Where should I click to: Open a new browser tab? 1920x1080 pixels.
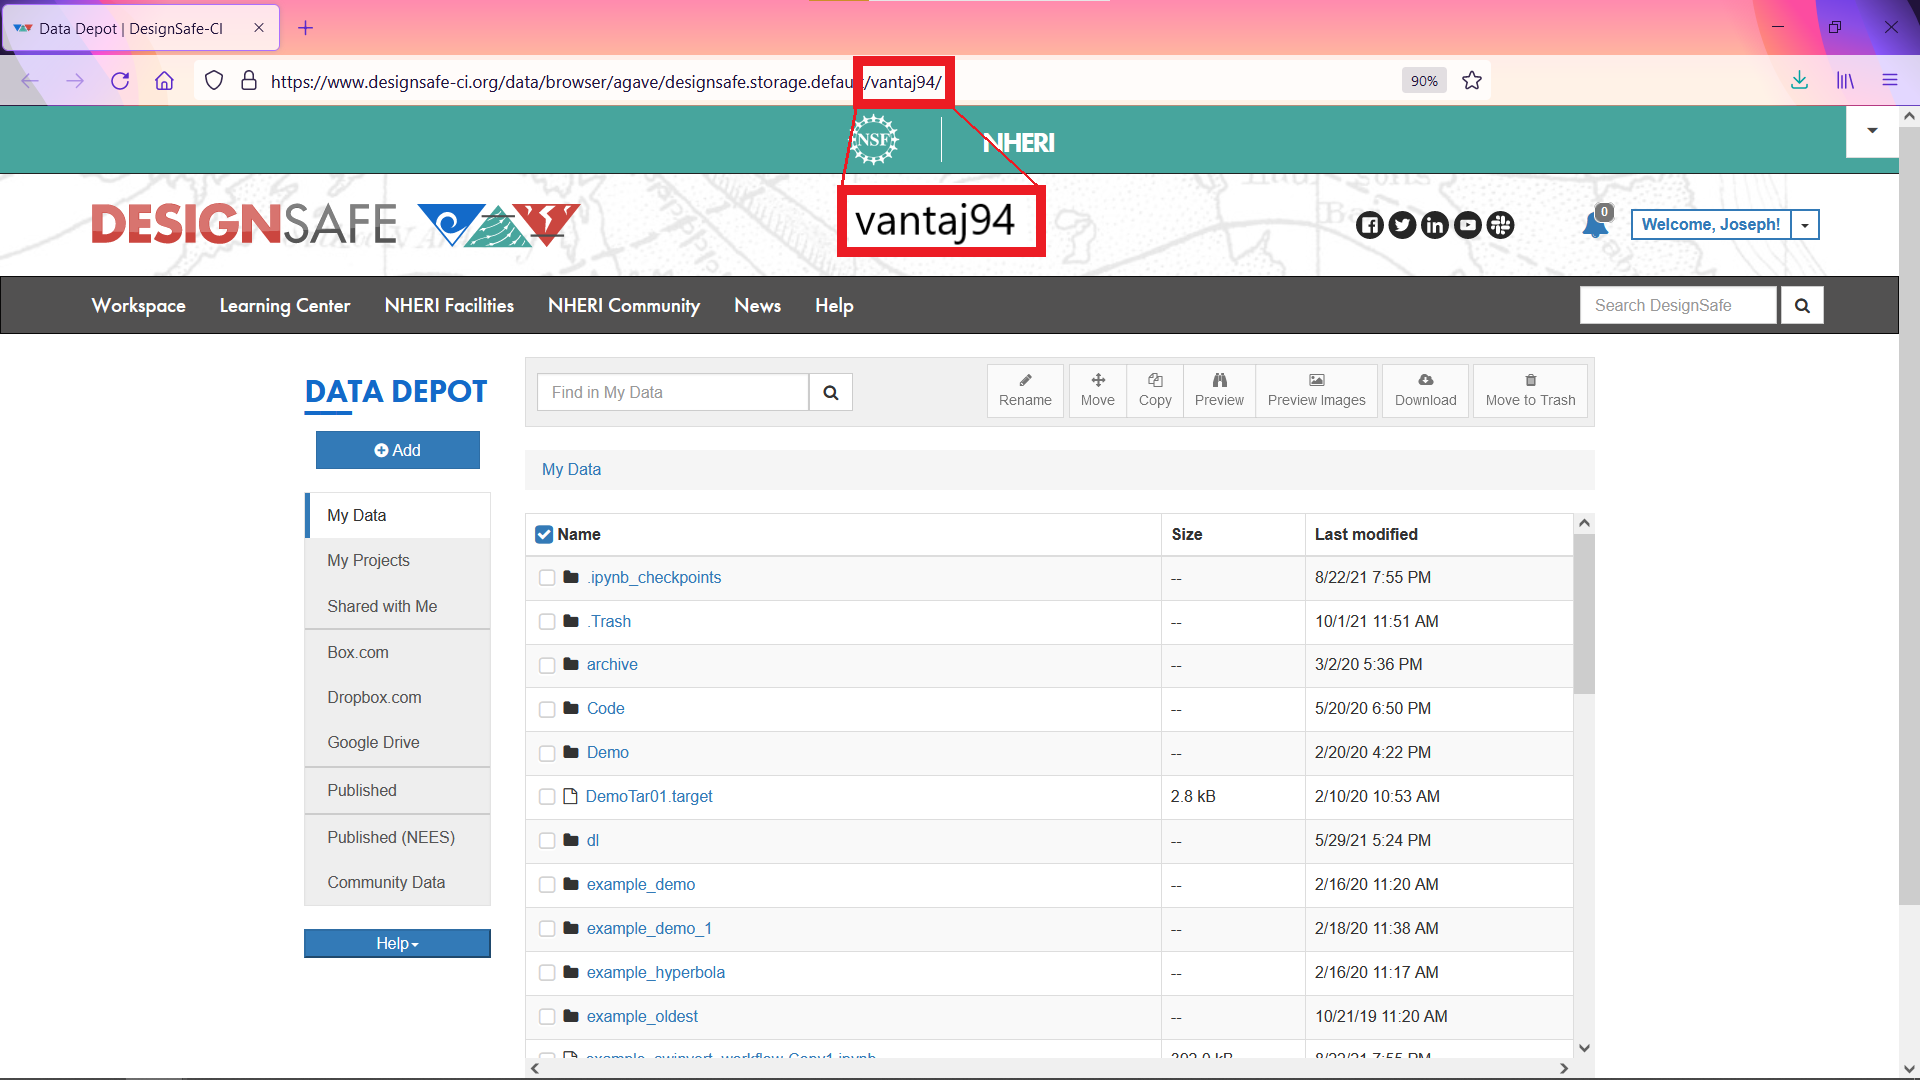click(306, 28)
